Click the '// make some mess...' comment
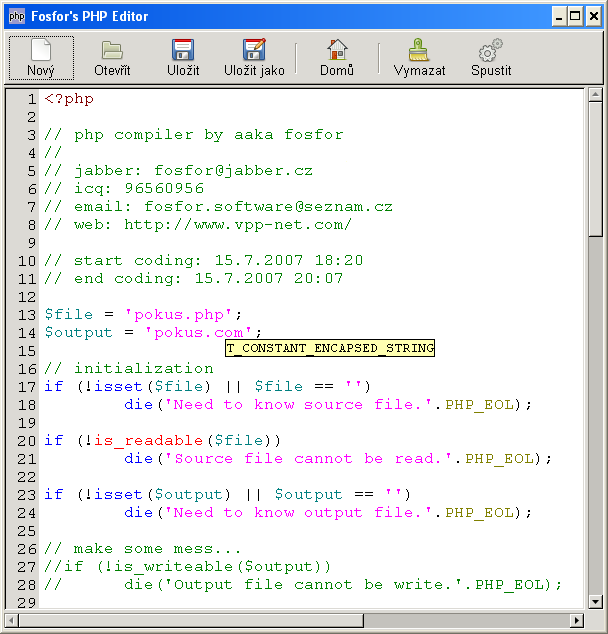Screen dimensions: 608x634 pos(142,549)
